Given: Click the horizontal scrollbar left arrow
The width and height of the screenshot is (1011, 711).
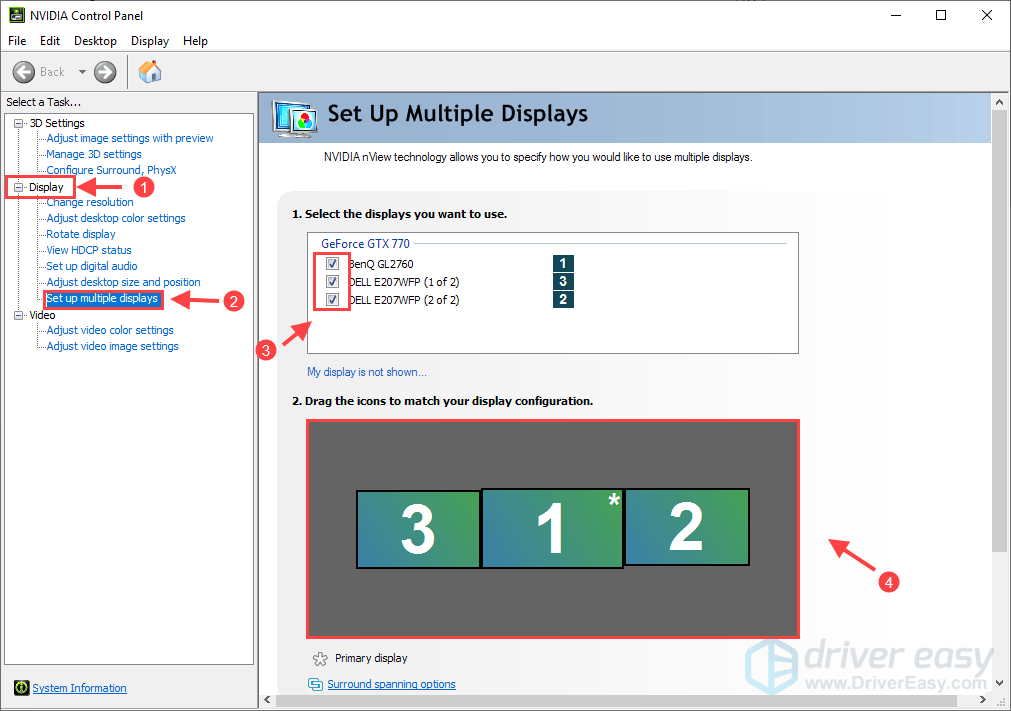Looking at the screenshot, I should (268, 700).
